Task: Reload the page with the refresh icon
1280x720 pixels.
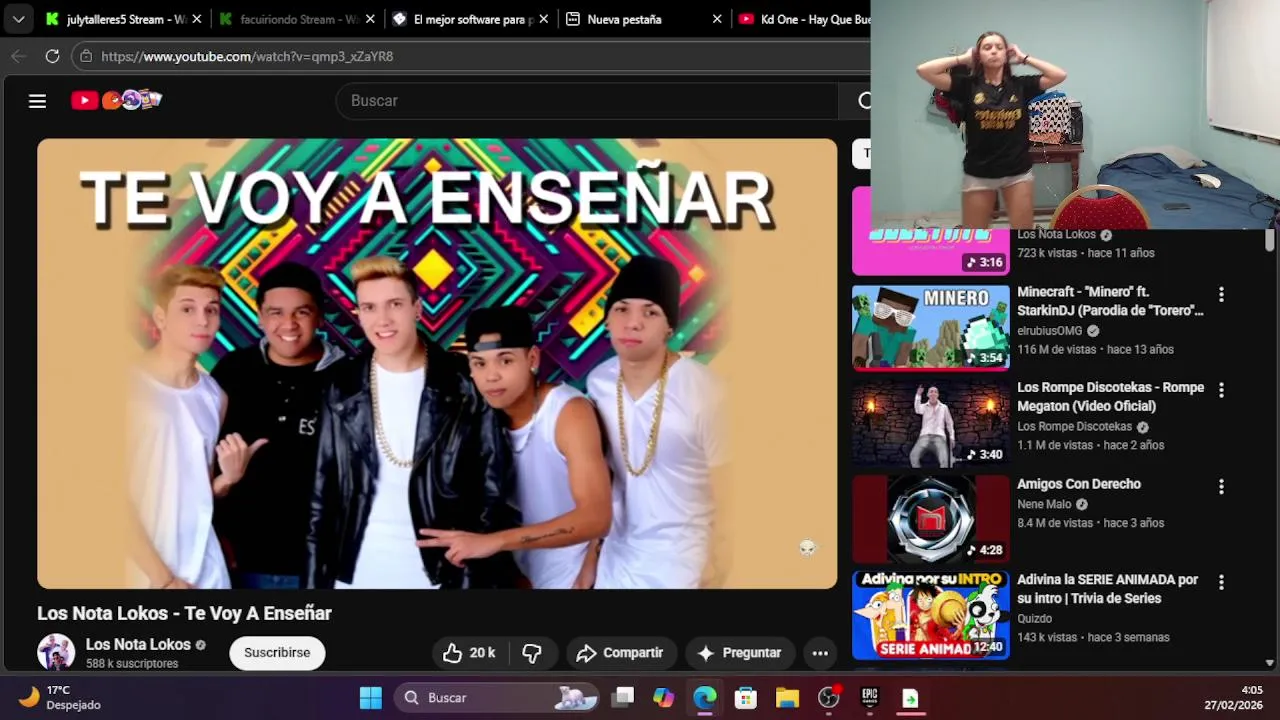Action: [52, 56]
